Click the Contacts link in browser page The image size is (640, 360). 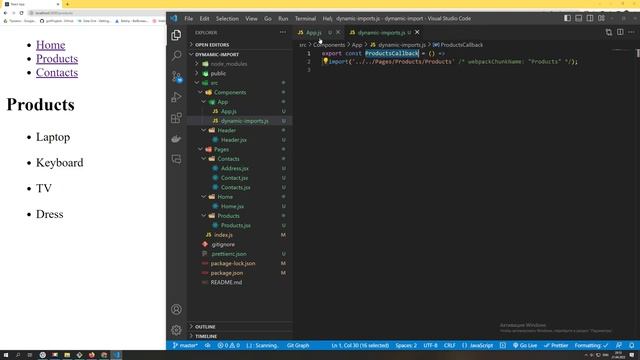click(57, 72)
